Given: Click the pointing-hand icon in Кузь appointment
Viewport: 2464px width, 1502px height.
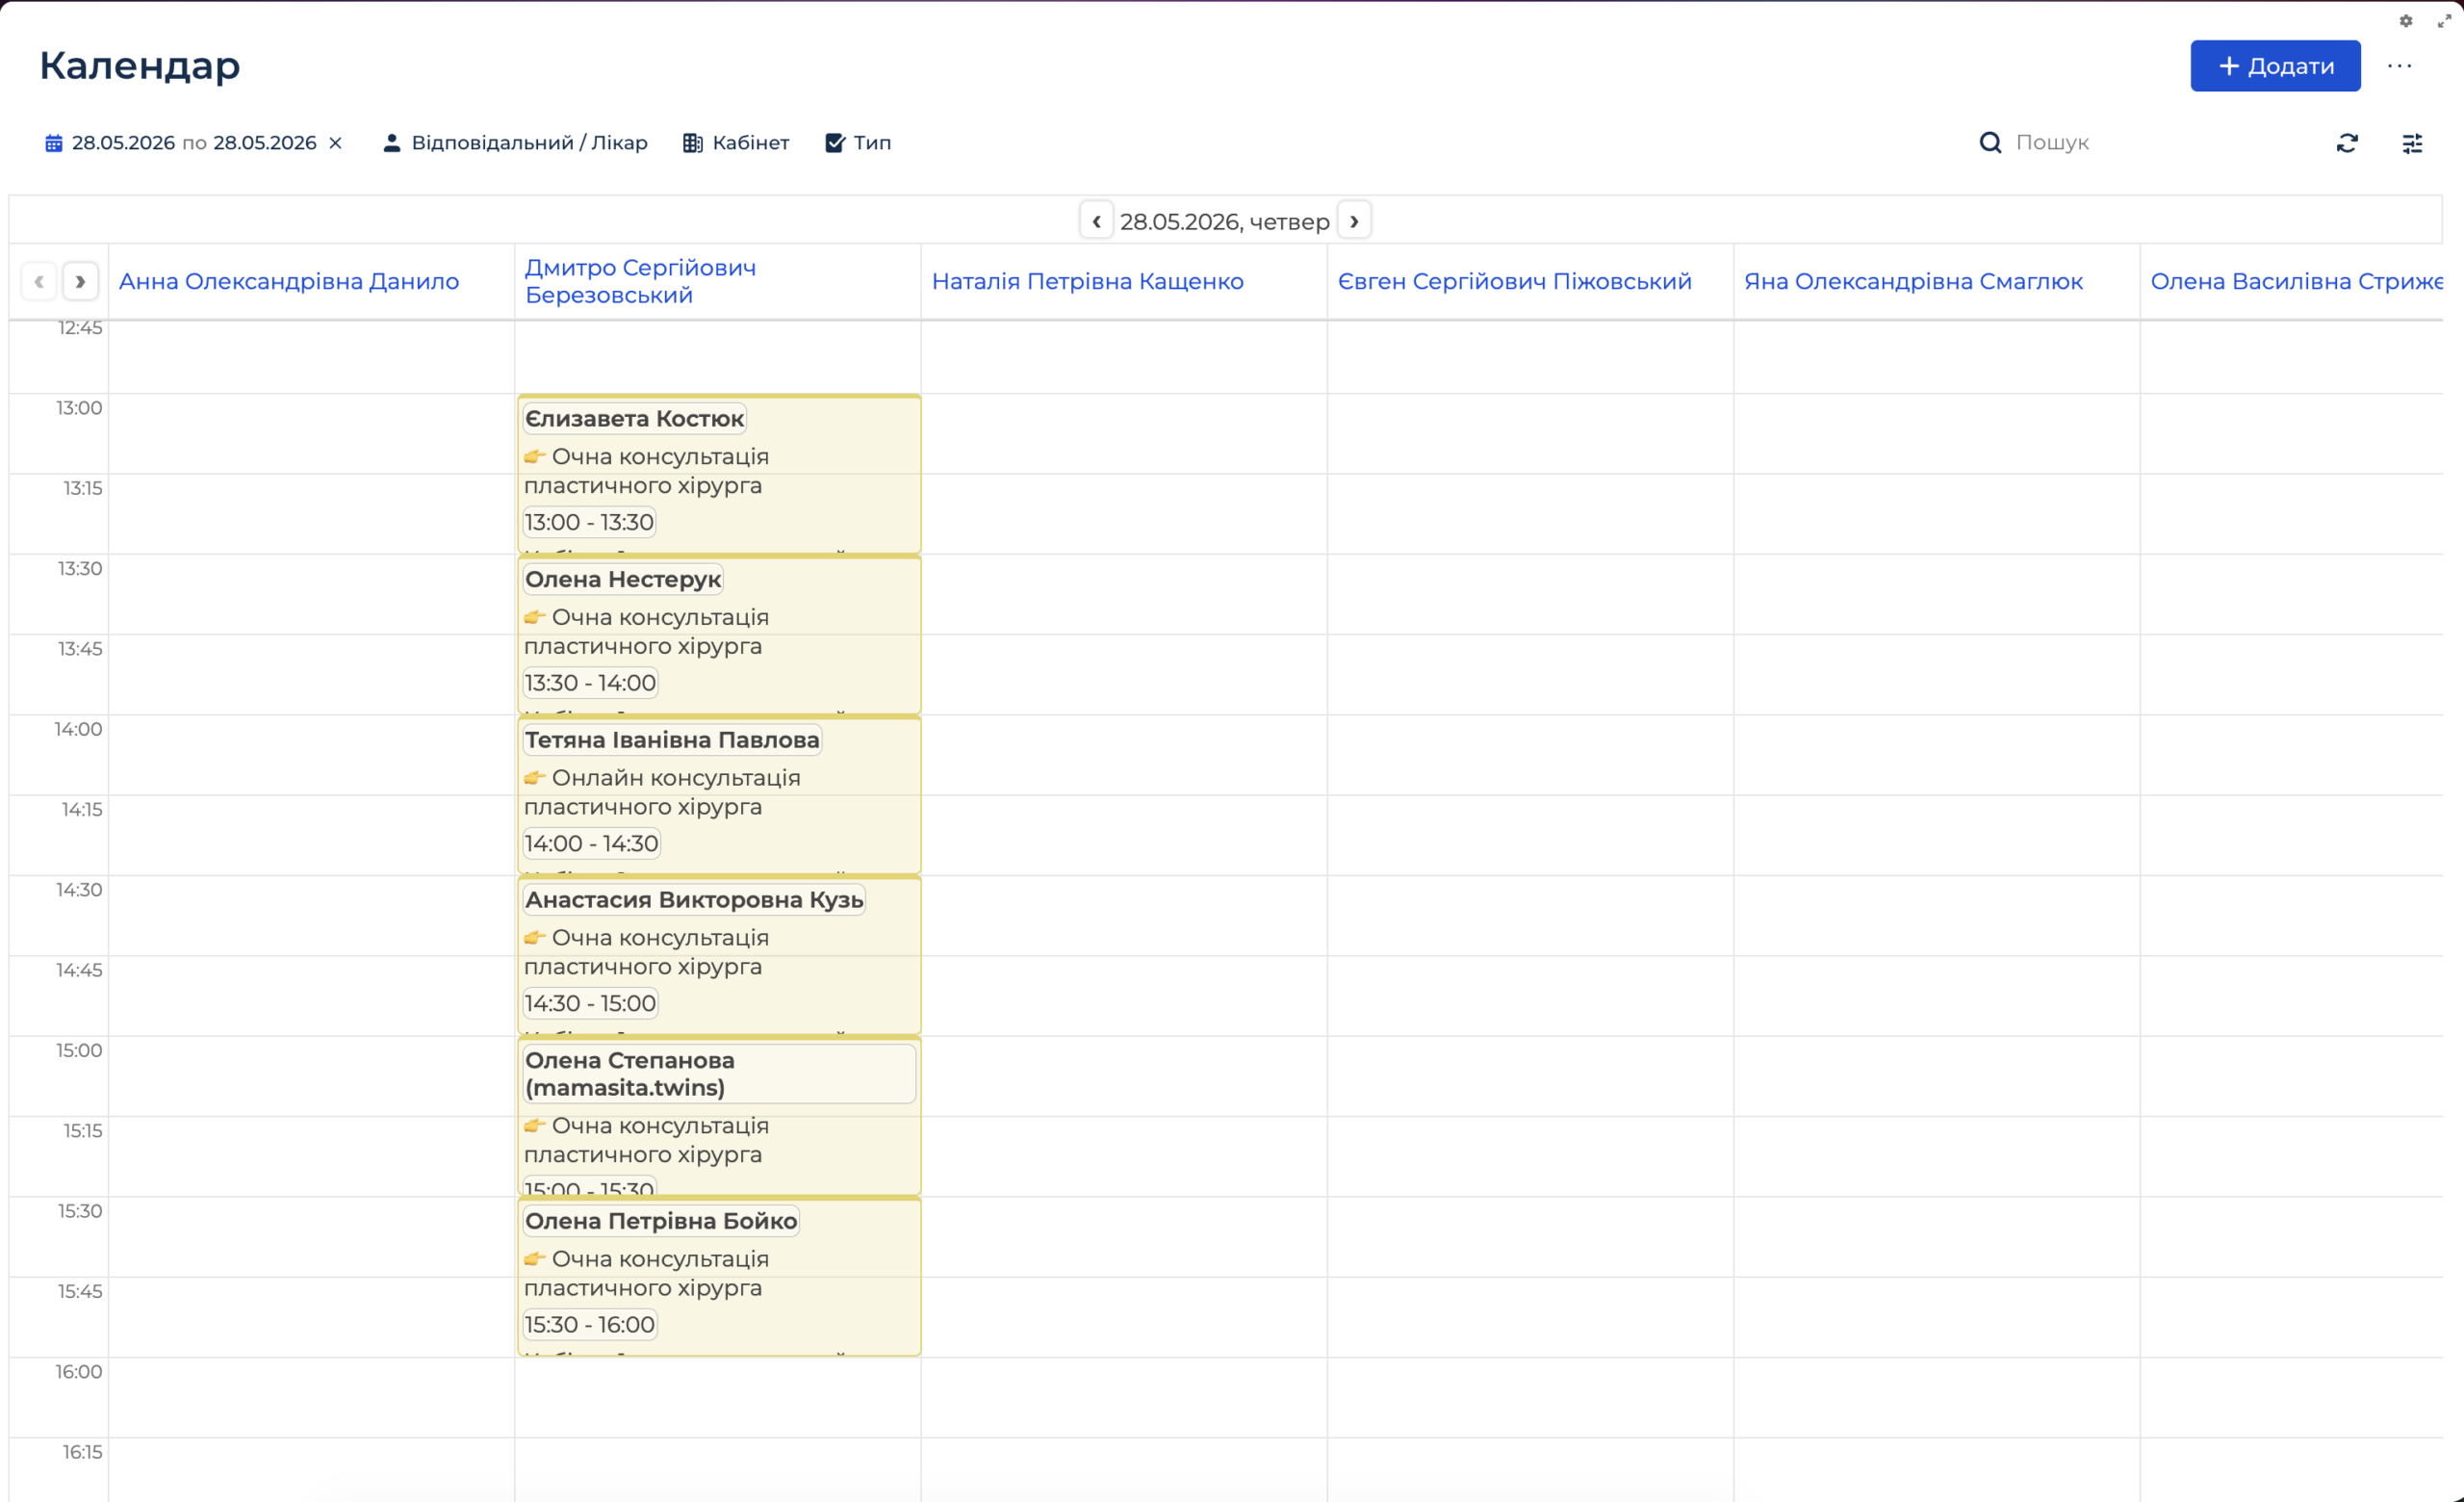Looking at the screenshot, I should tap(535, 938).
